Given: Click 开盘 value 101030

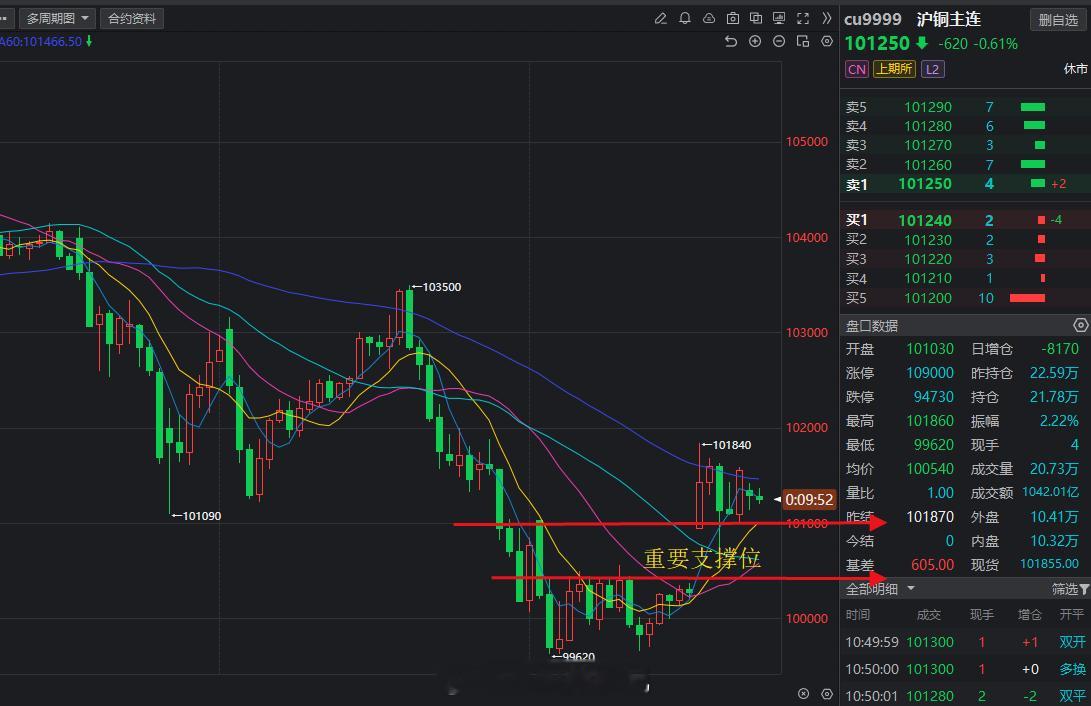Looking at the screenshot, I should click(x=930, y=349).
